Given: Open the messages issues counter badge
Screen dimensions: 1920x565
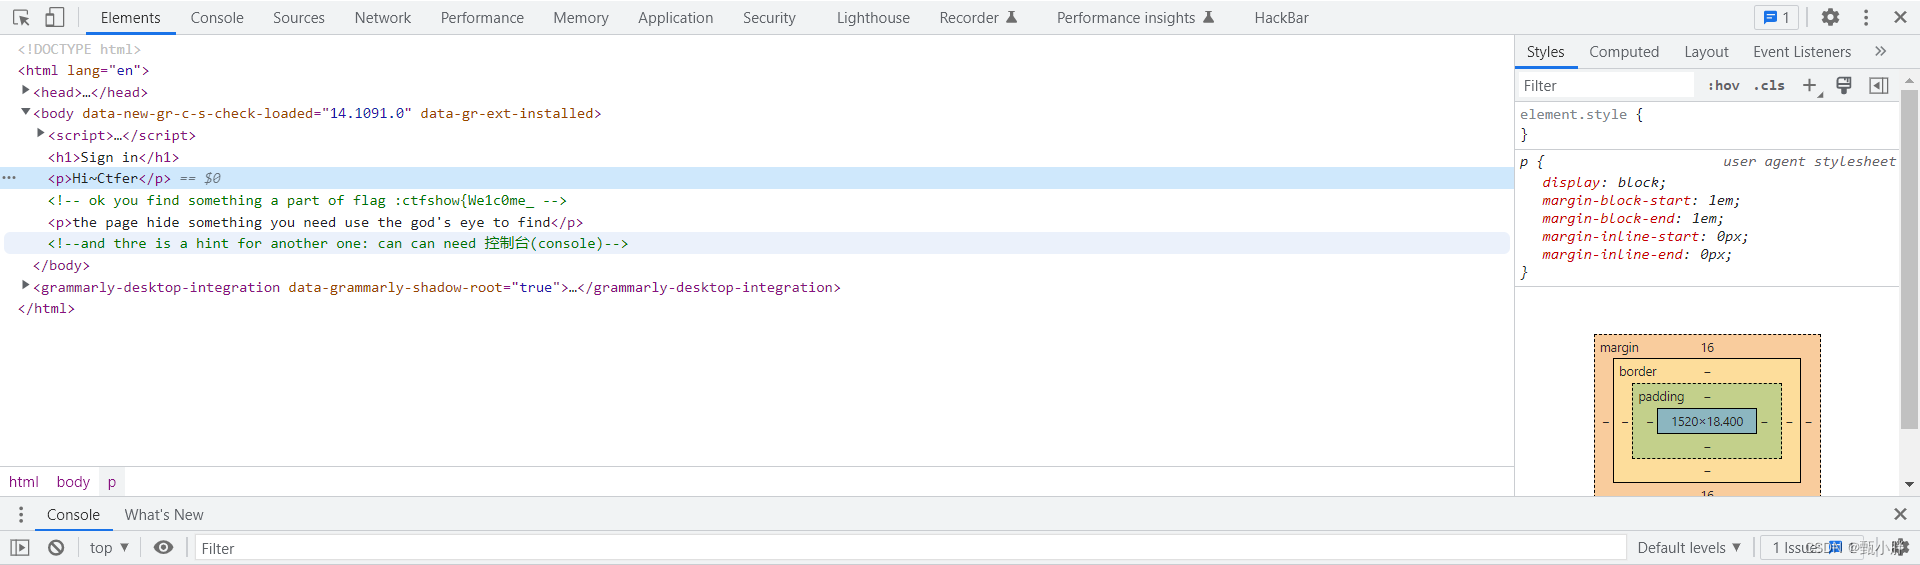Looking at the screenshot, I should click(1776, 17).
